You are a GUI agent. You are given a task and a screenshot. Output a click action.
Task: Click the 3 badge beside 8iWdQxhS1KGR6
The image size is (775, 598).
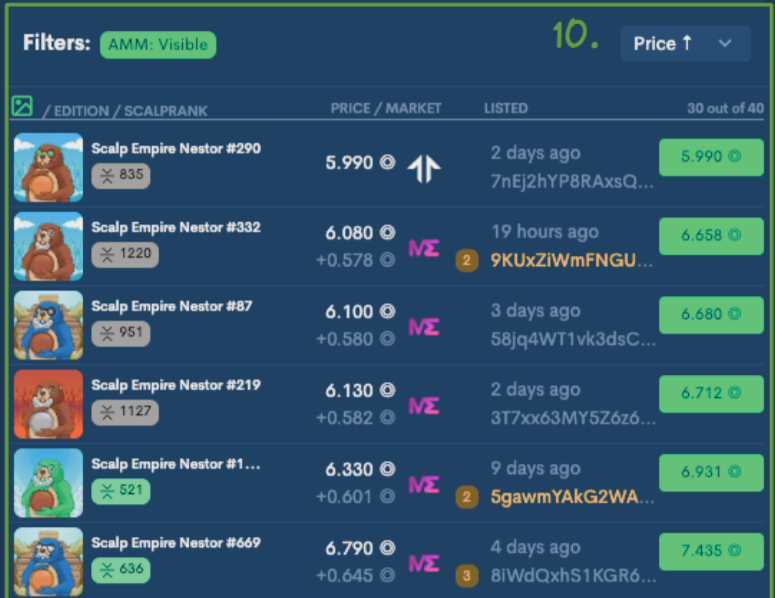pyautogui.click(x=467, y=576)
